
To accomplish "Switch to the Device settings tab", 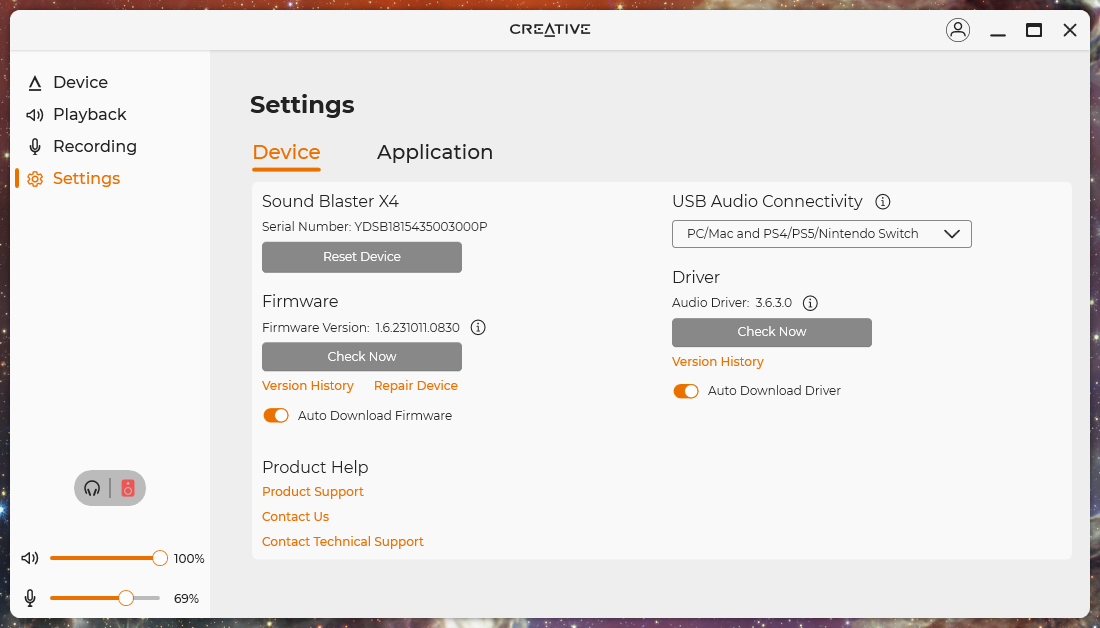I will pyautogui.click(x=286, y=152).
